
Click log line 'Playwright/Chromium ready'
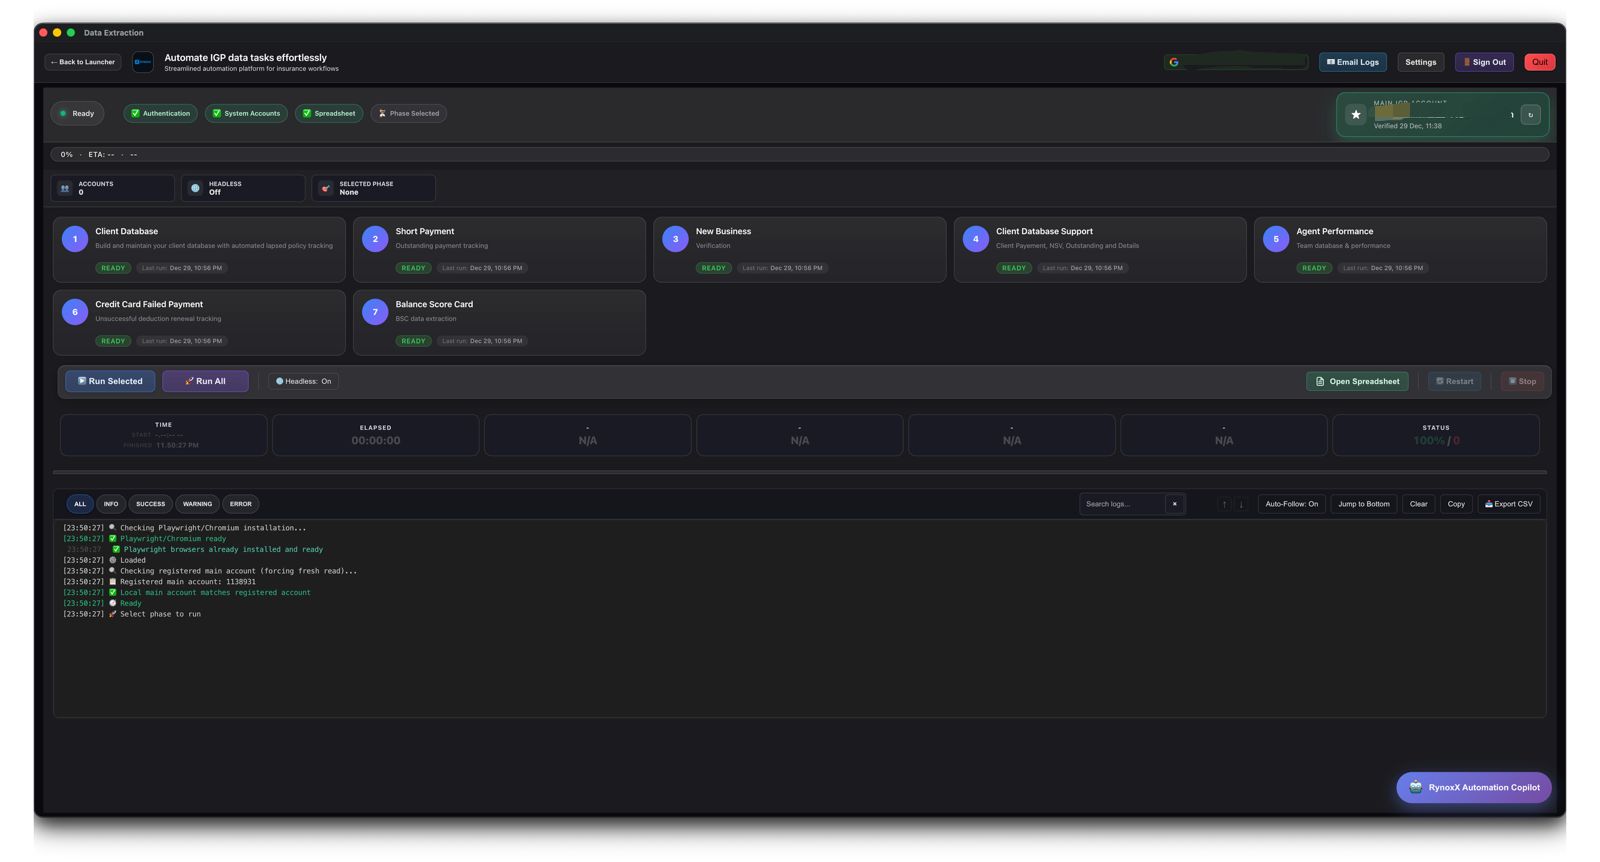(145, 539)
